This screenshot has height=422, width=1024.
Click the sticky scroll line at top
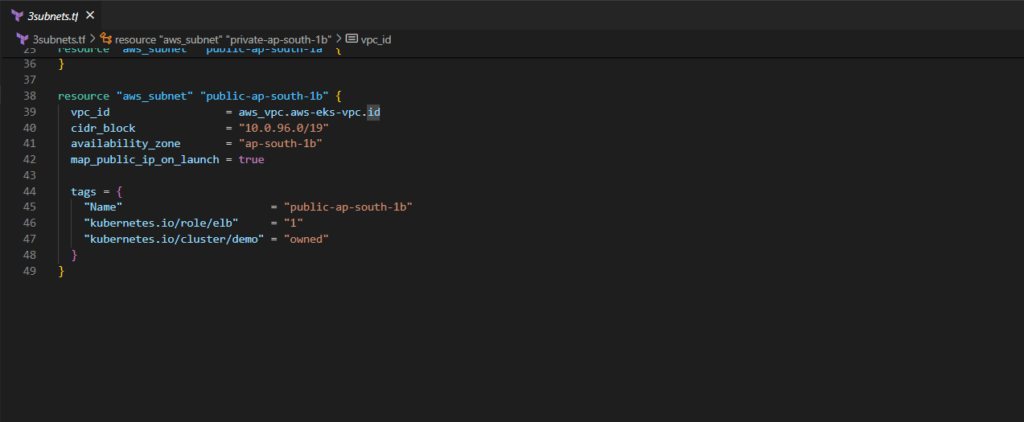[x=512, y=51]
